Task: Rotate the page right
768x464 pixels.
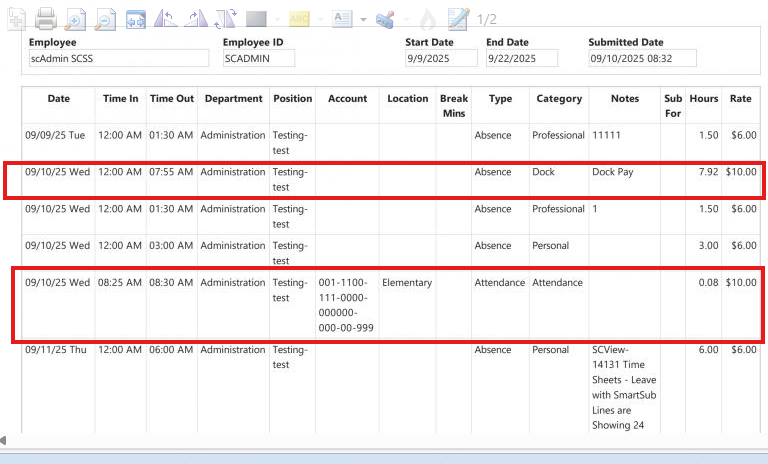Action: point(195,19)
